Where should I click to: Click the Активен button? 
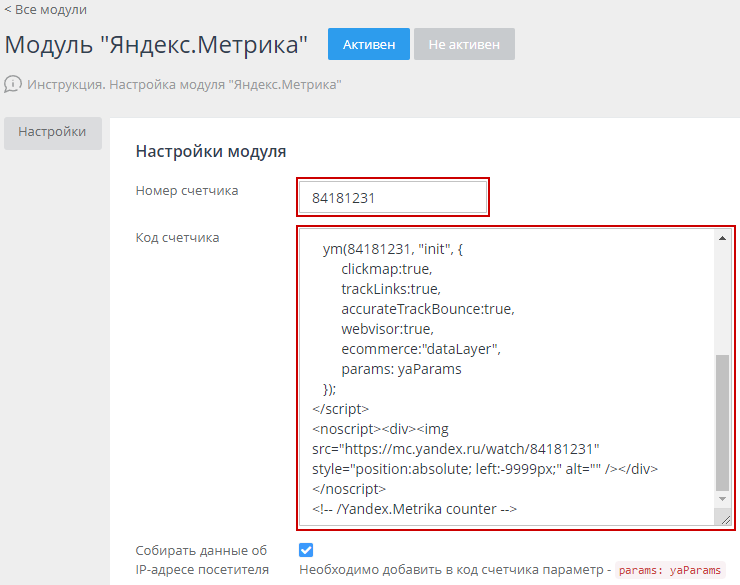click(x=368, y=45)
